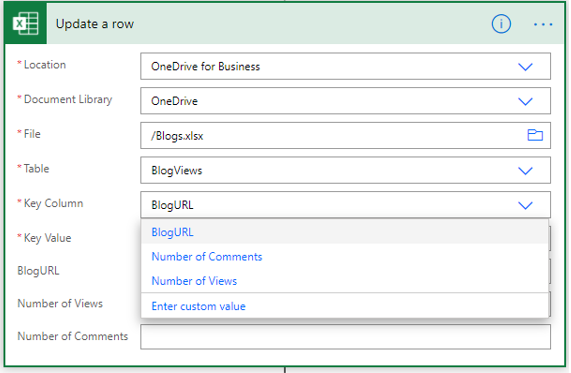Select BlogURL from the dropdown list
Image resolution: width=571 pixels, height=373 pixels.
click(344, 232)
